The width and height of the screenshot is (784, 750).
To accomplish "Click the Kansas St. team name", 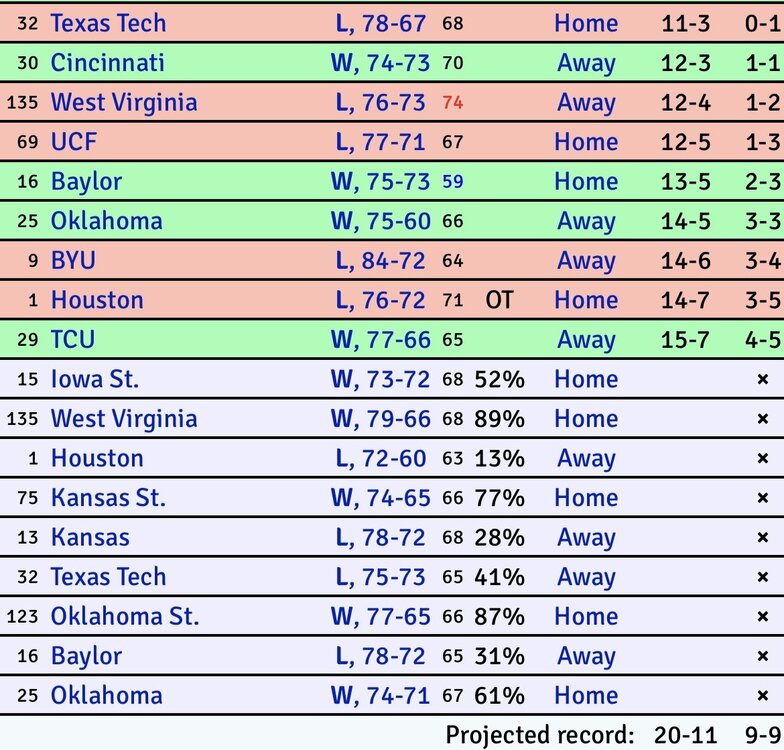I will pyautogui.click(x=108, y=498).
